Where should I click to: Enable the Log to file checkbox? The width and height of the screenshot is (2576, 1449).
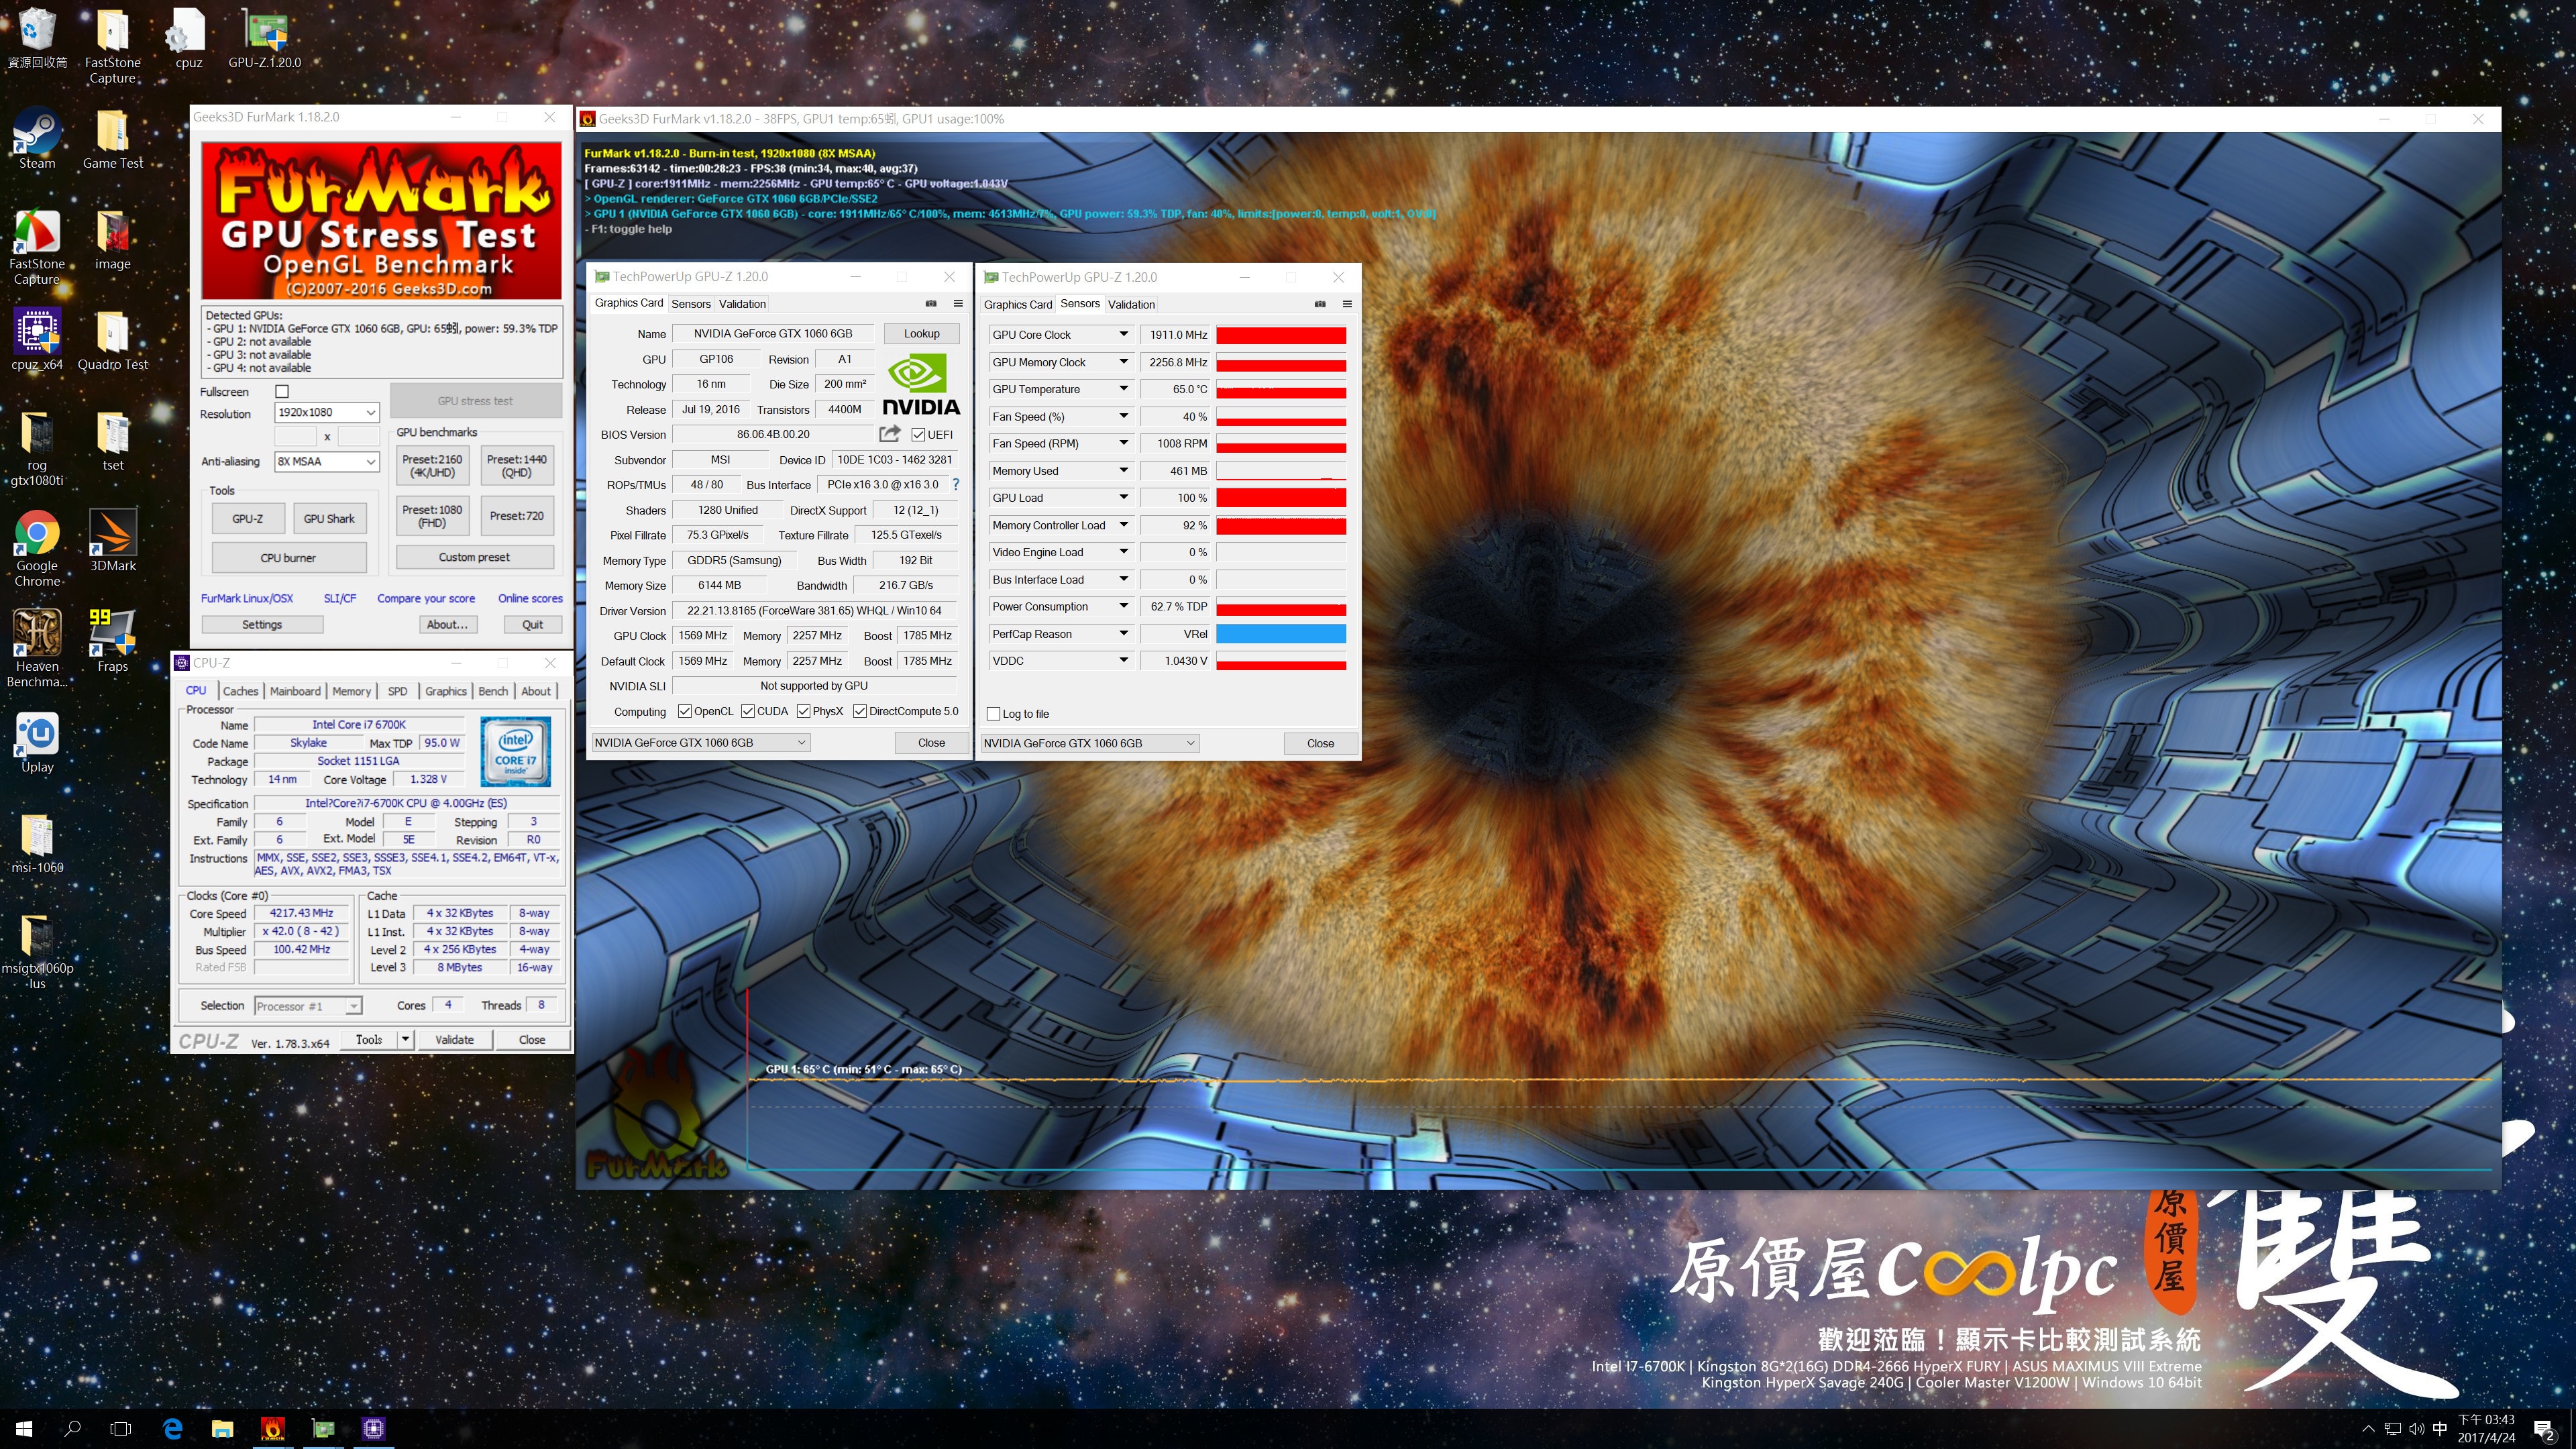pos(993,713)
